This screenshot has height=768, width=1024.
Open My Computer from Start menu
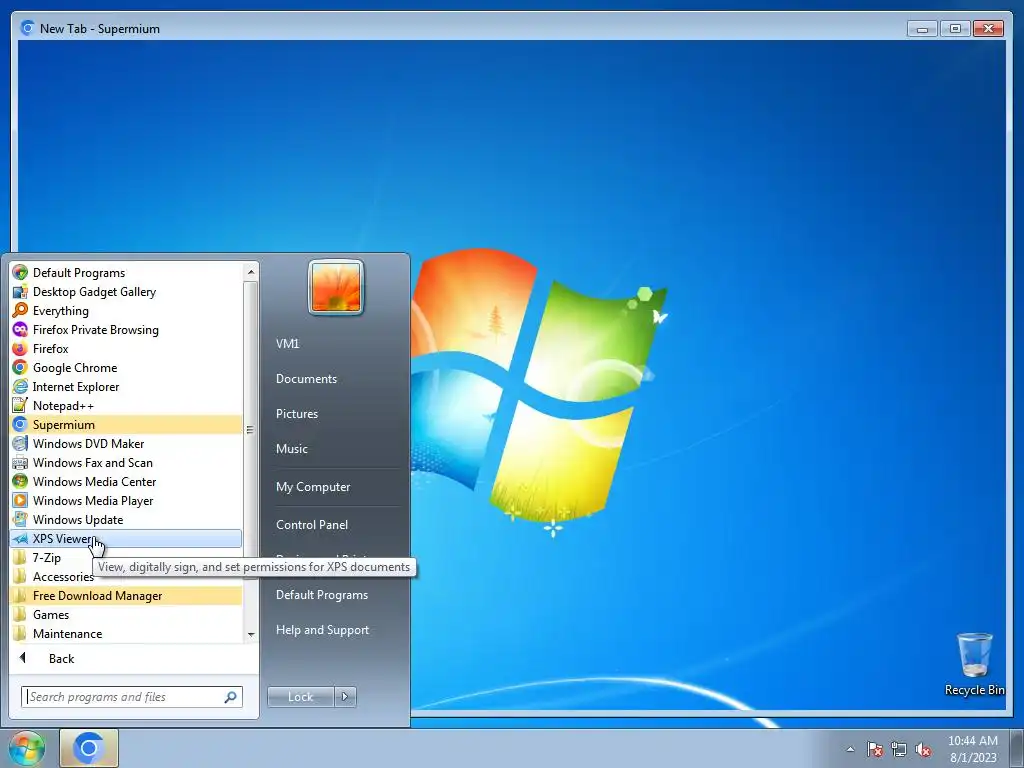click(x=313, y=487)
